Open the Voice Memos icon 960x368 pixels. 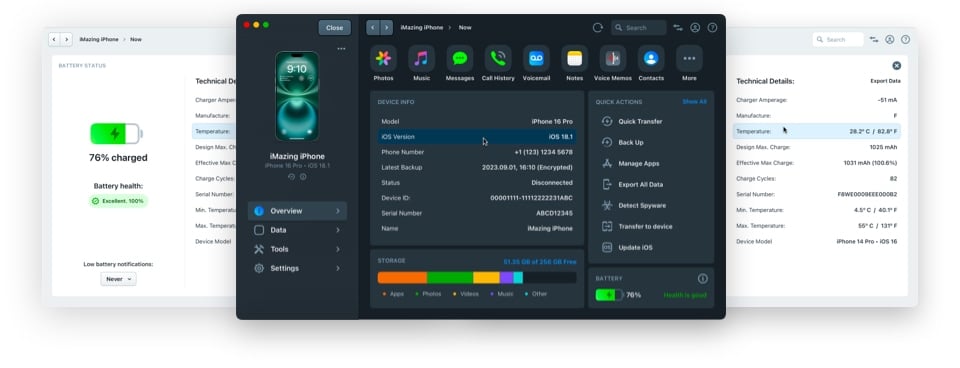pos(613,58)
